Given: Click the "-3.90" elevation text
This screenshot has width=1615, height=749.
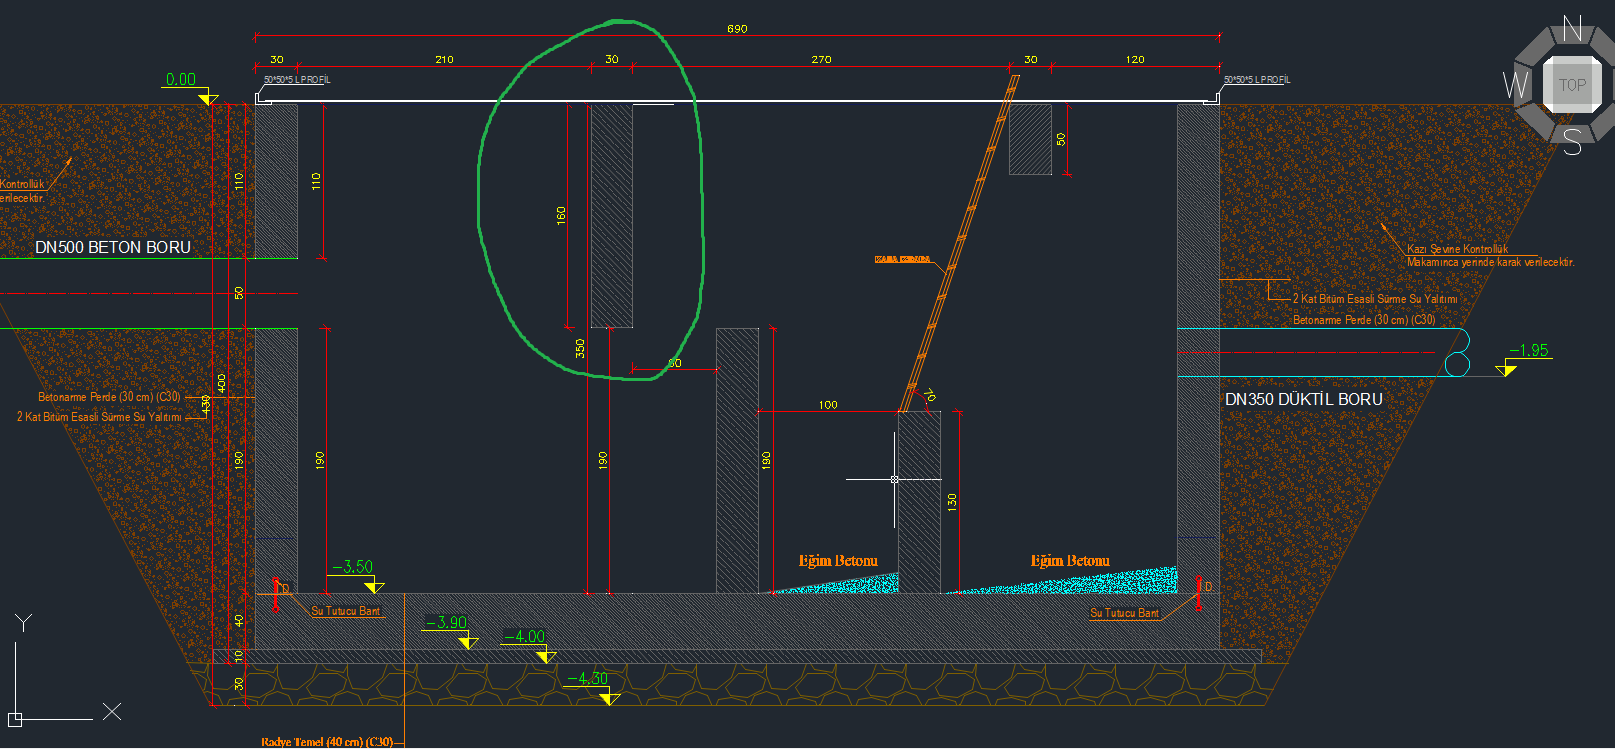Looking at the screenshot, I should tap(446, 622).
